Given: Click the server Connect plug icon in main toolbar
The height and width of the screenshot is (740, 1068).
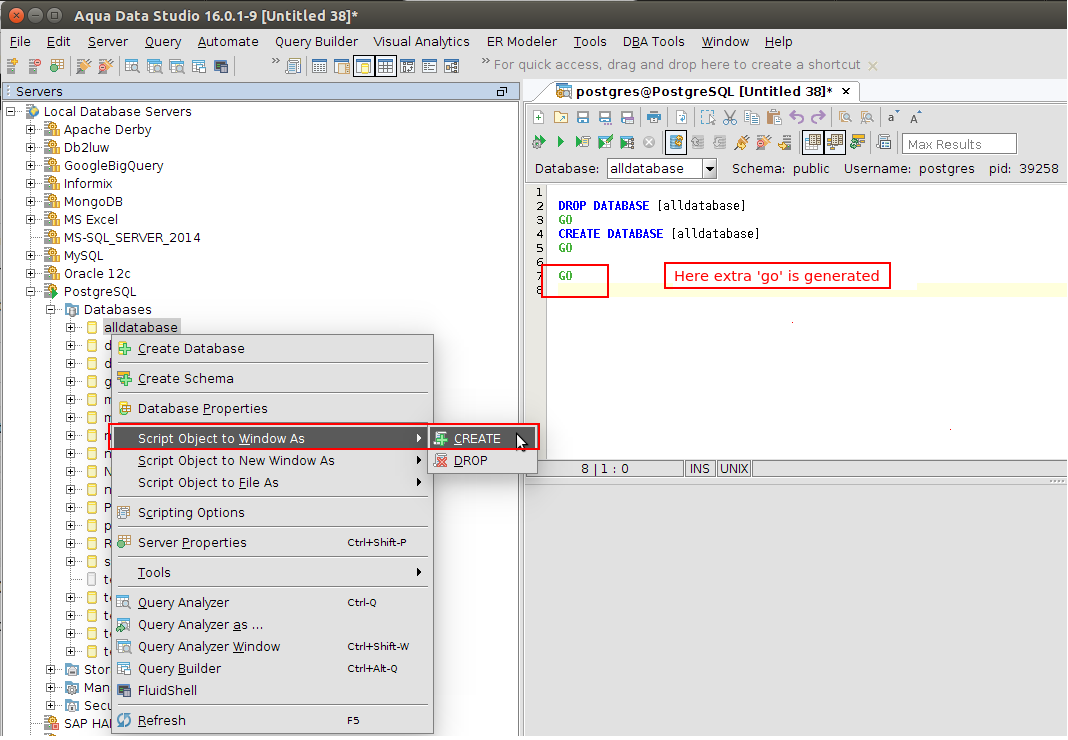Looking at the screenshot, I should pyautogui.click(x=84, y=65).
